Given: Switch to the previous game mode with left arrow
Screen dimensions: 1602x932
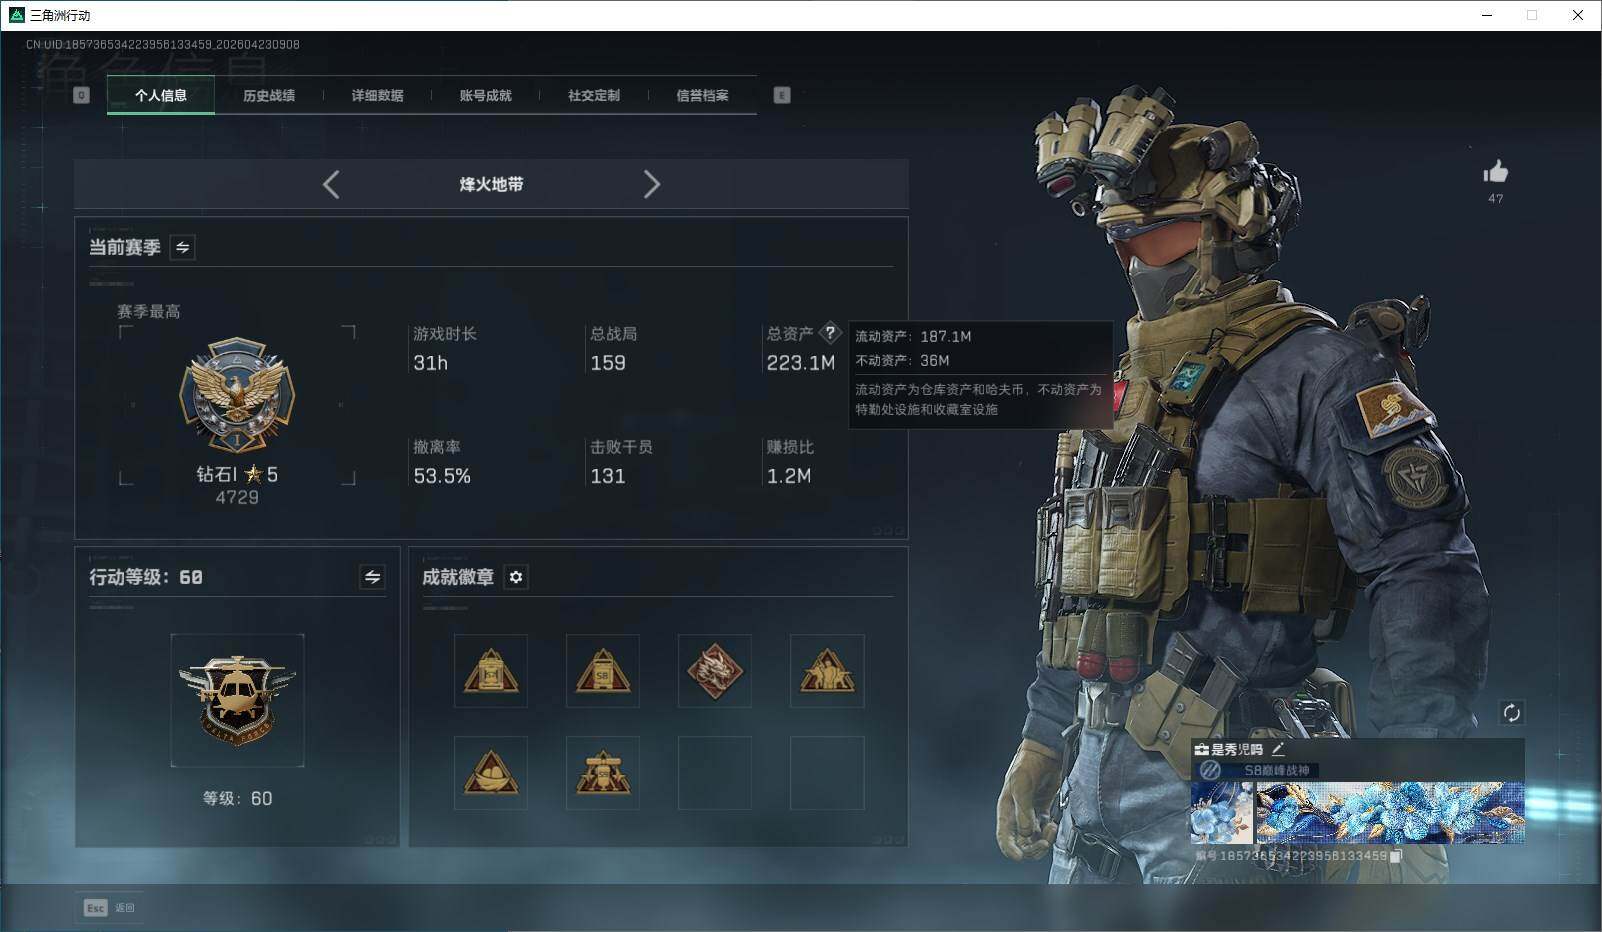Looking at the screenshot, I should (331, 184).
